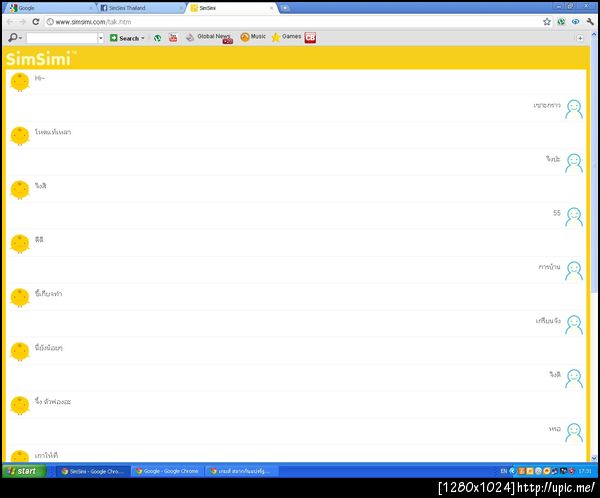Image resolution: width=600 pixels, height=498 pixels.
Task: Switch to the SimSimi Thailand Facebook tab
Action: pos(140,8)
